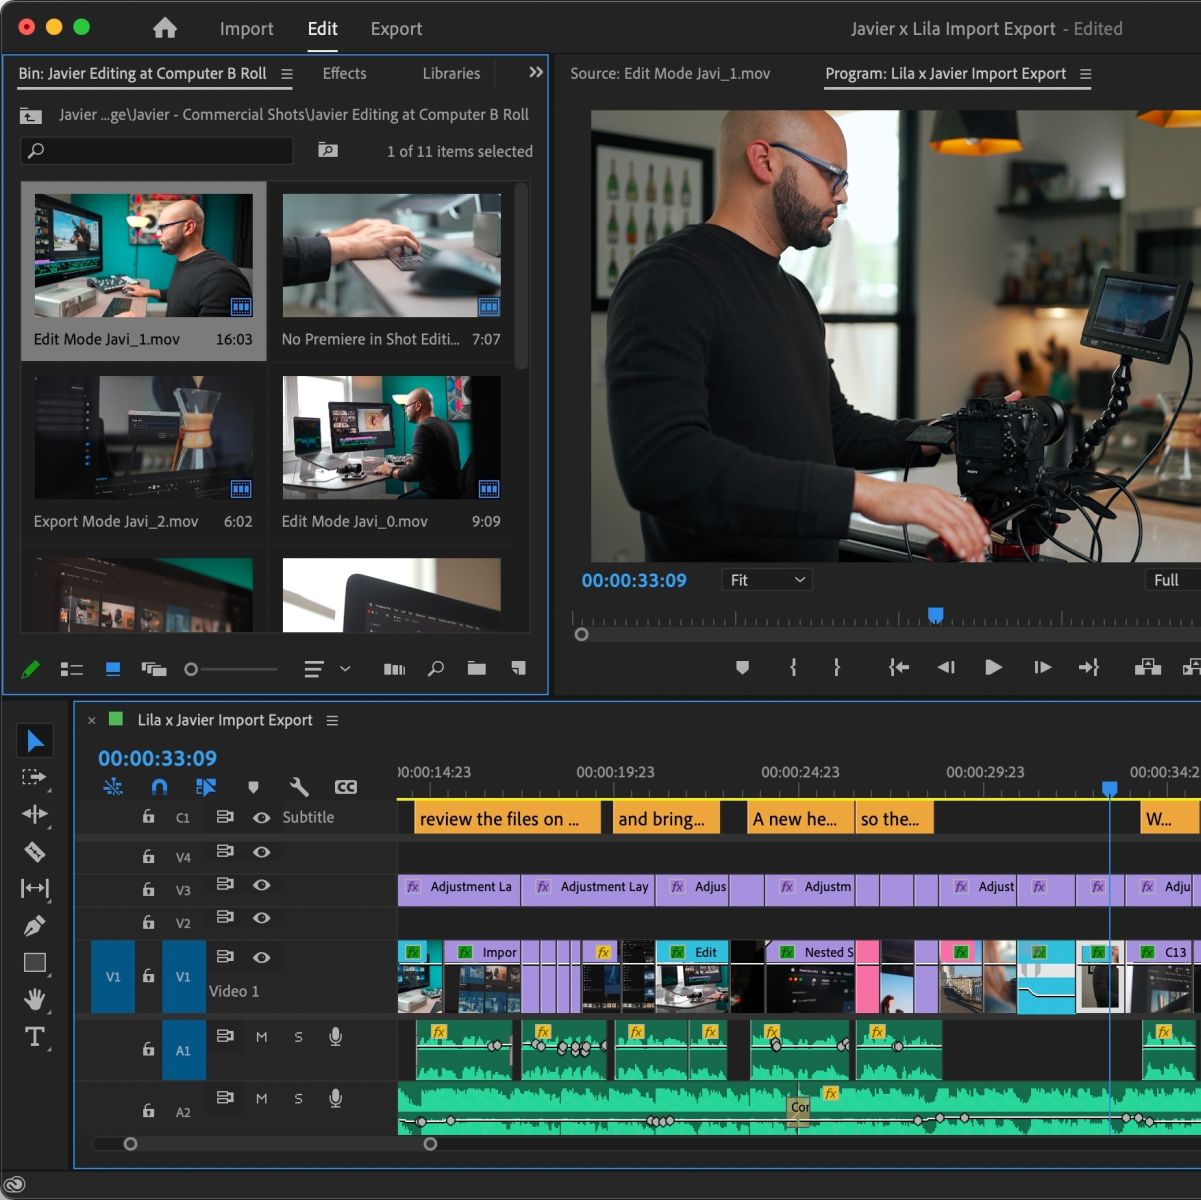
Task: Select the Export Mode Javi_2.mov thumbnail
Action: click(x=143, y=438)
